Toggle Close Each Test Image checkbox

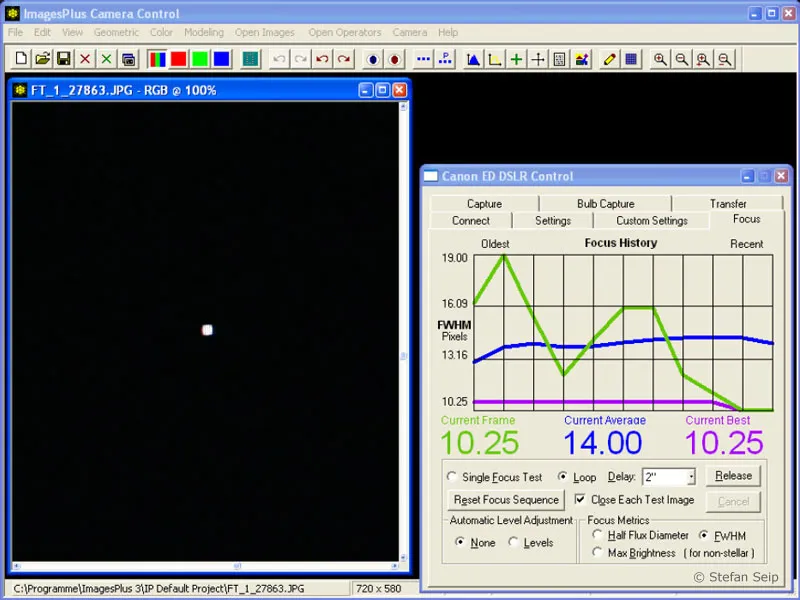point(580,499)
